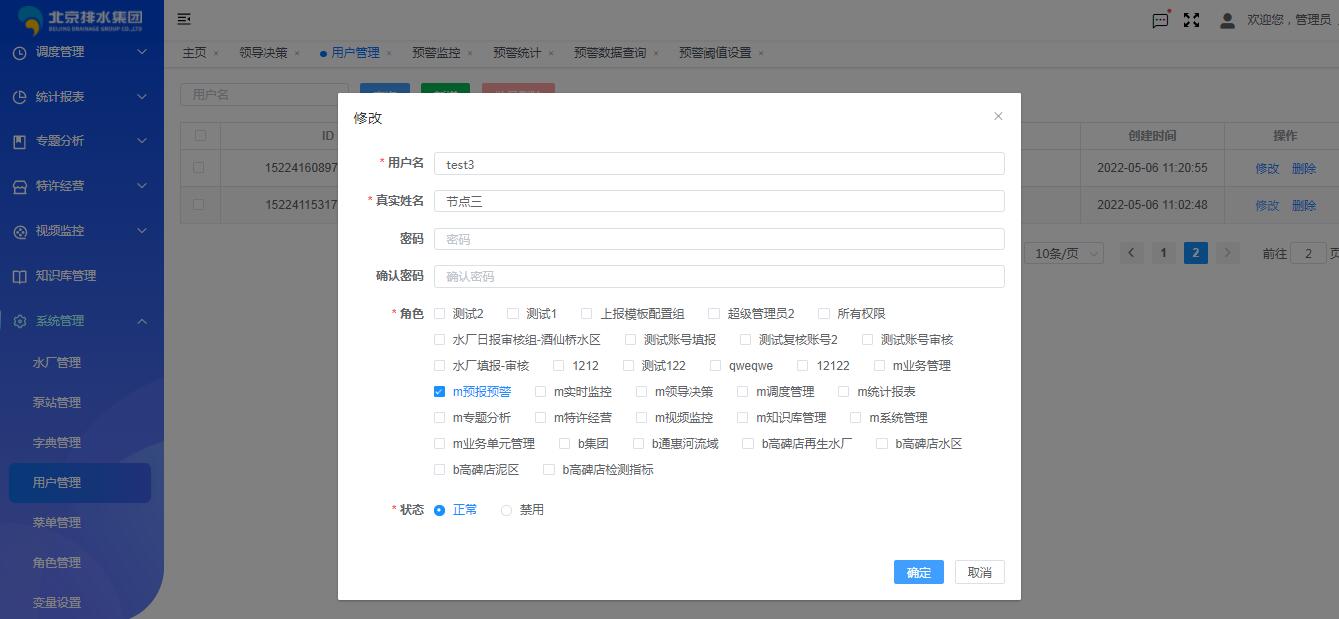Screen dimensions: 1339x619
Task: Click the 视频监控 sidebar icon
Action: (20, 231)
